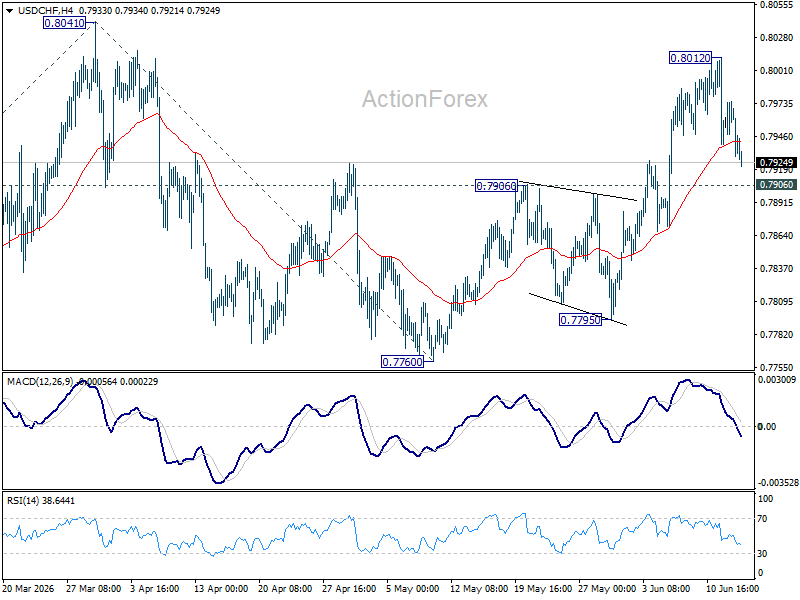Click the 0.80010 price axis value
This screenshot has height=600, width=800.
(x=776, y=71)
